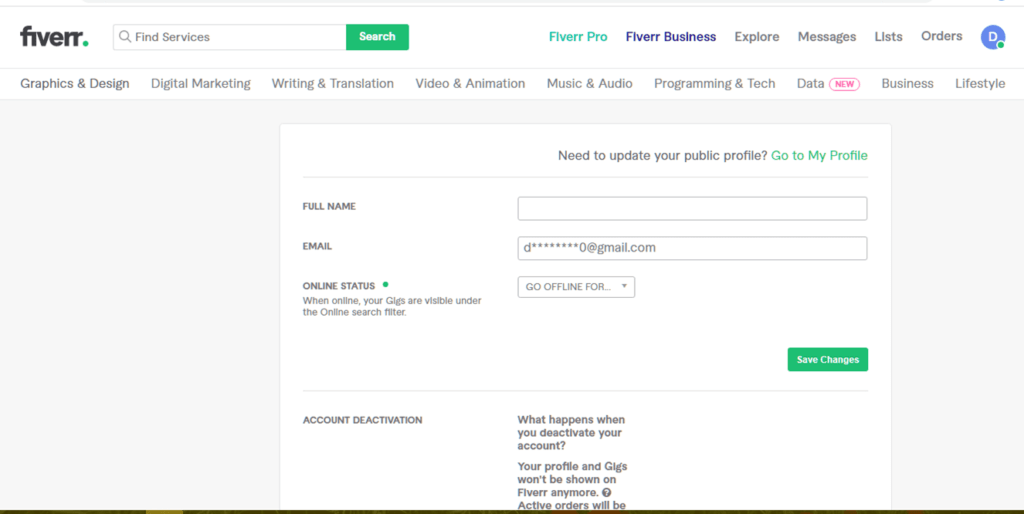Open the Business category

click(907, 84)
